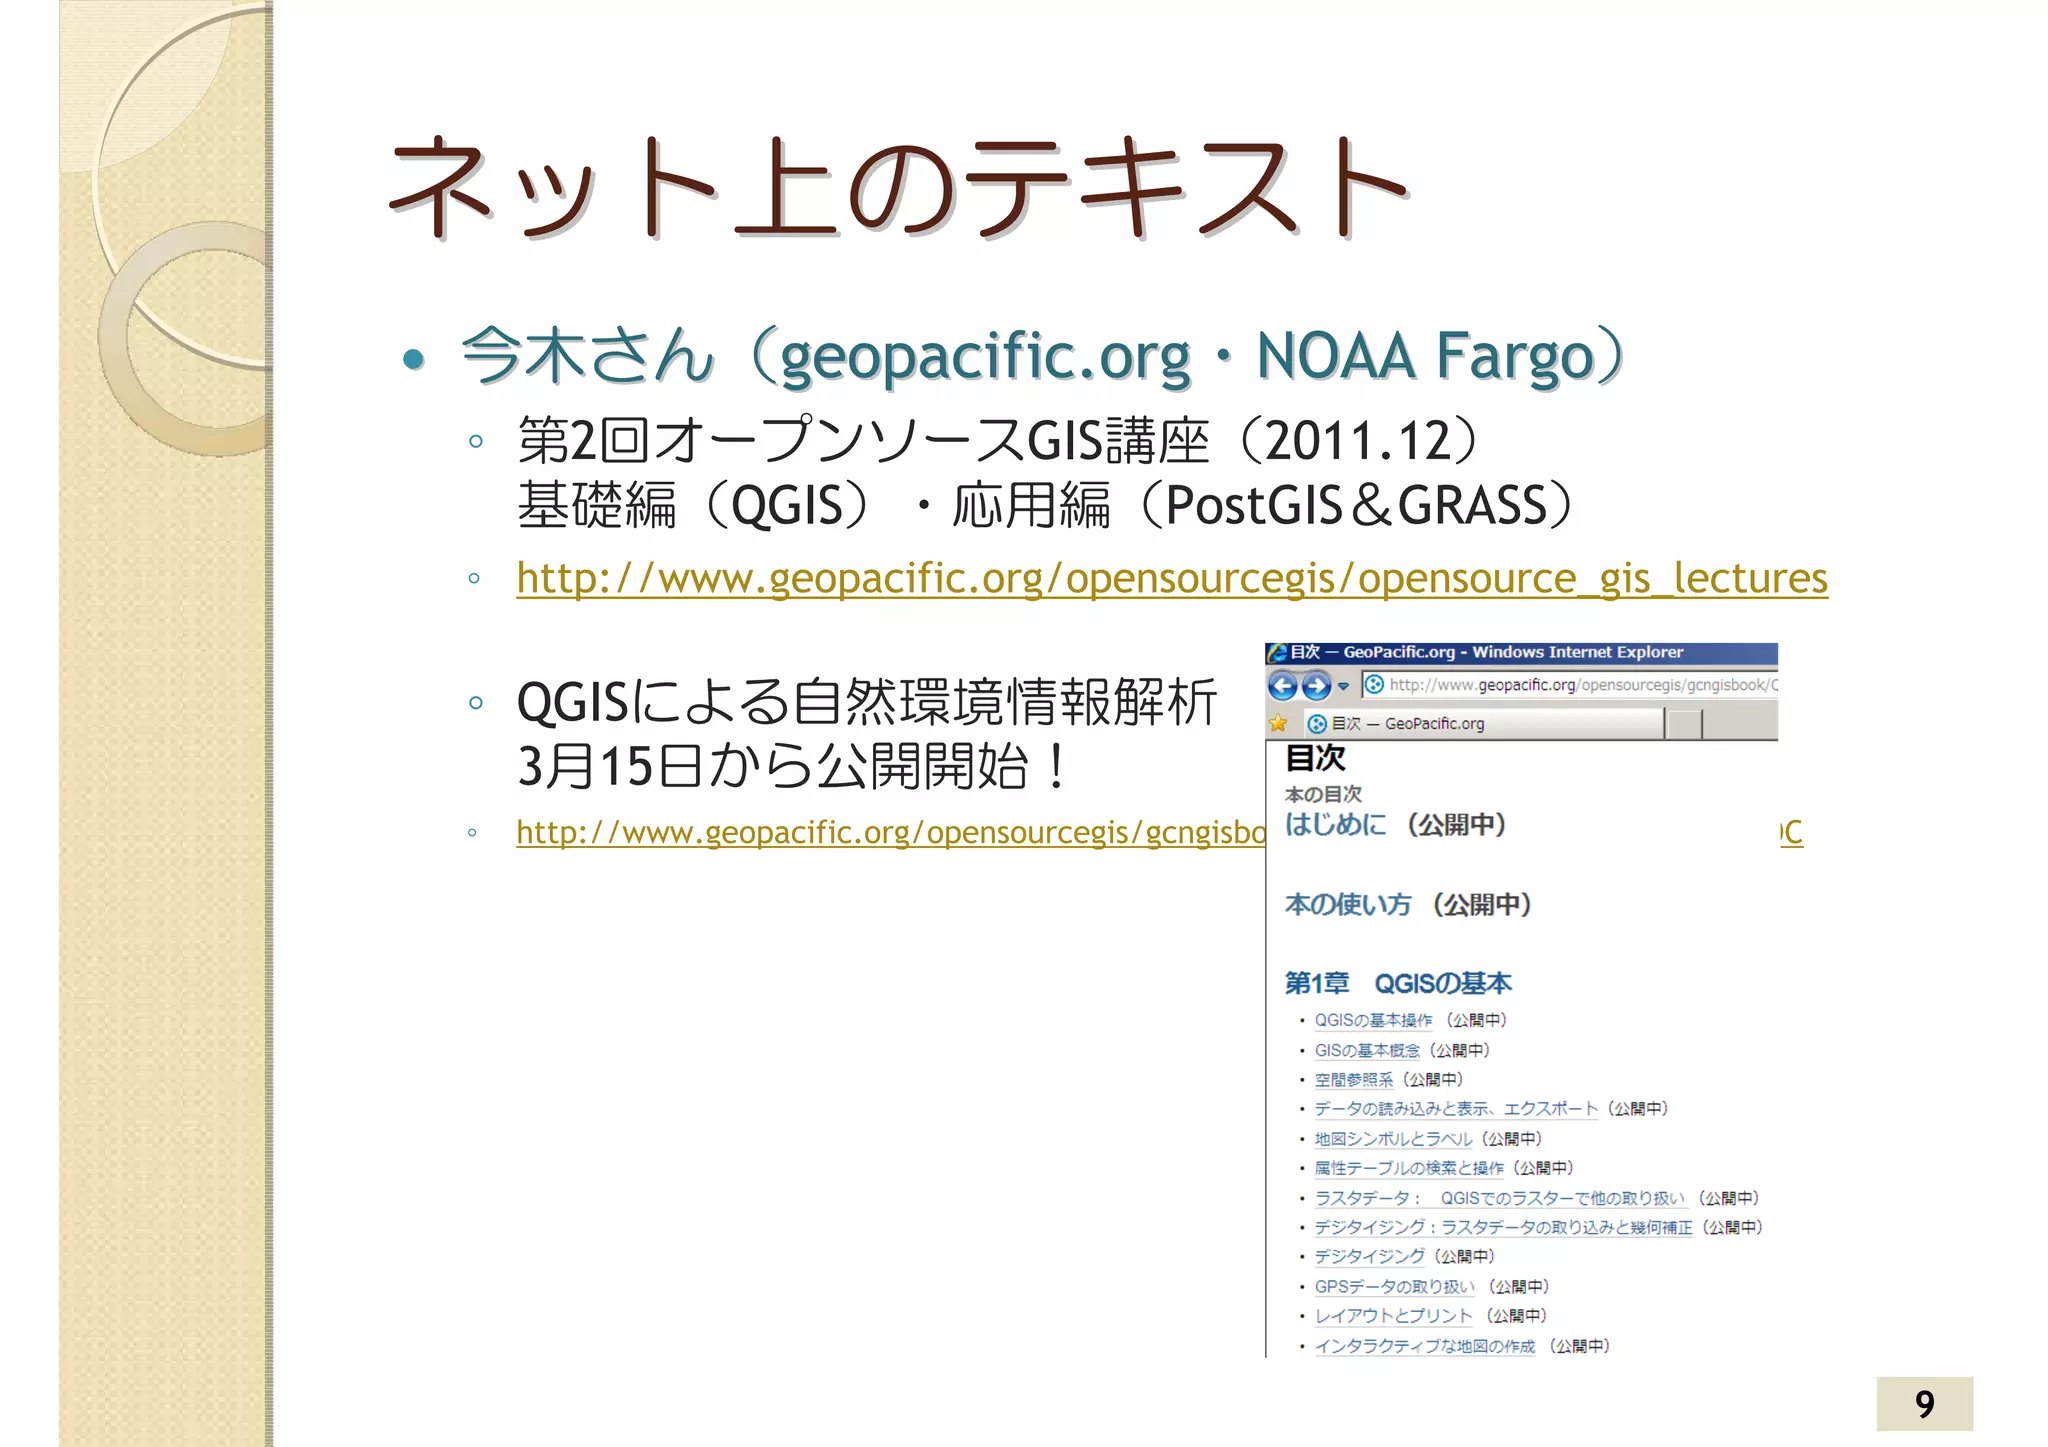The height and width of the screenshot is (1447, 2048).
Task: Open the はじめに link
Action: 1336,825
